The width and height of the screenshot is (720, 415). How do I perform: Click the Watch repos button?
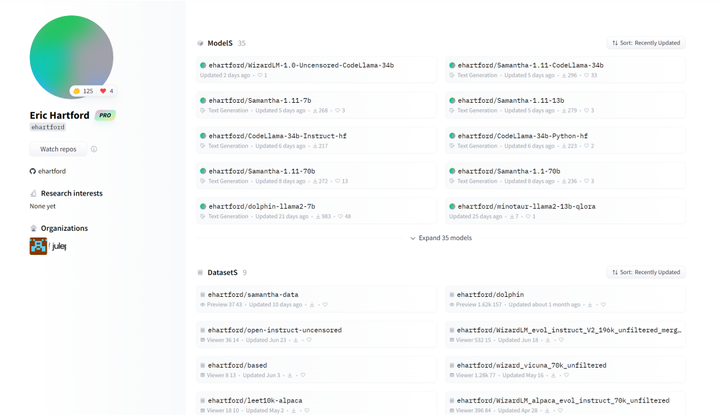click(x=58, y=149)
